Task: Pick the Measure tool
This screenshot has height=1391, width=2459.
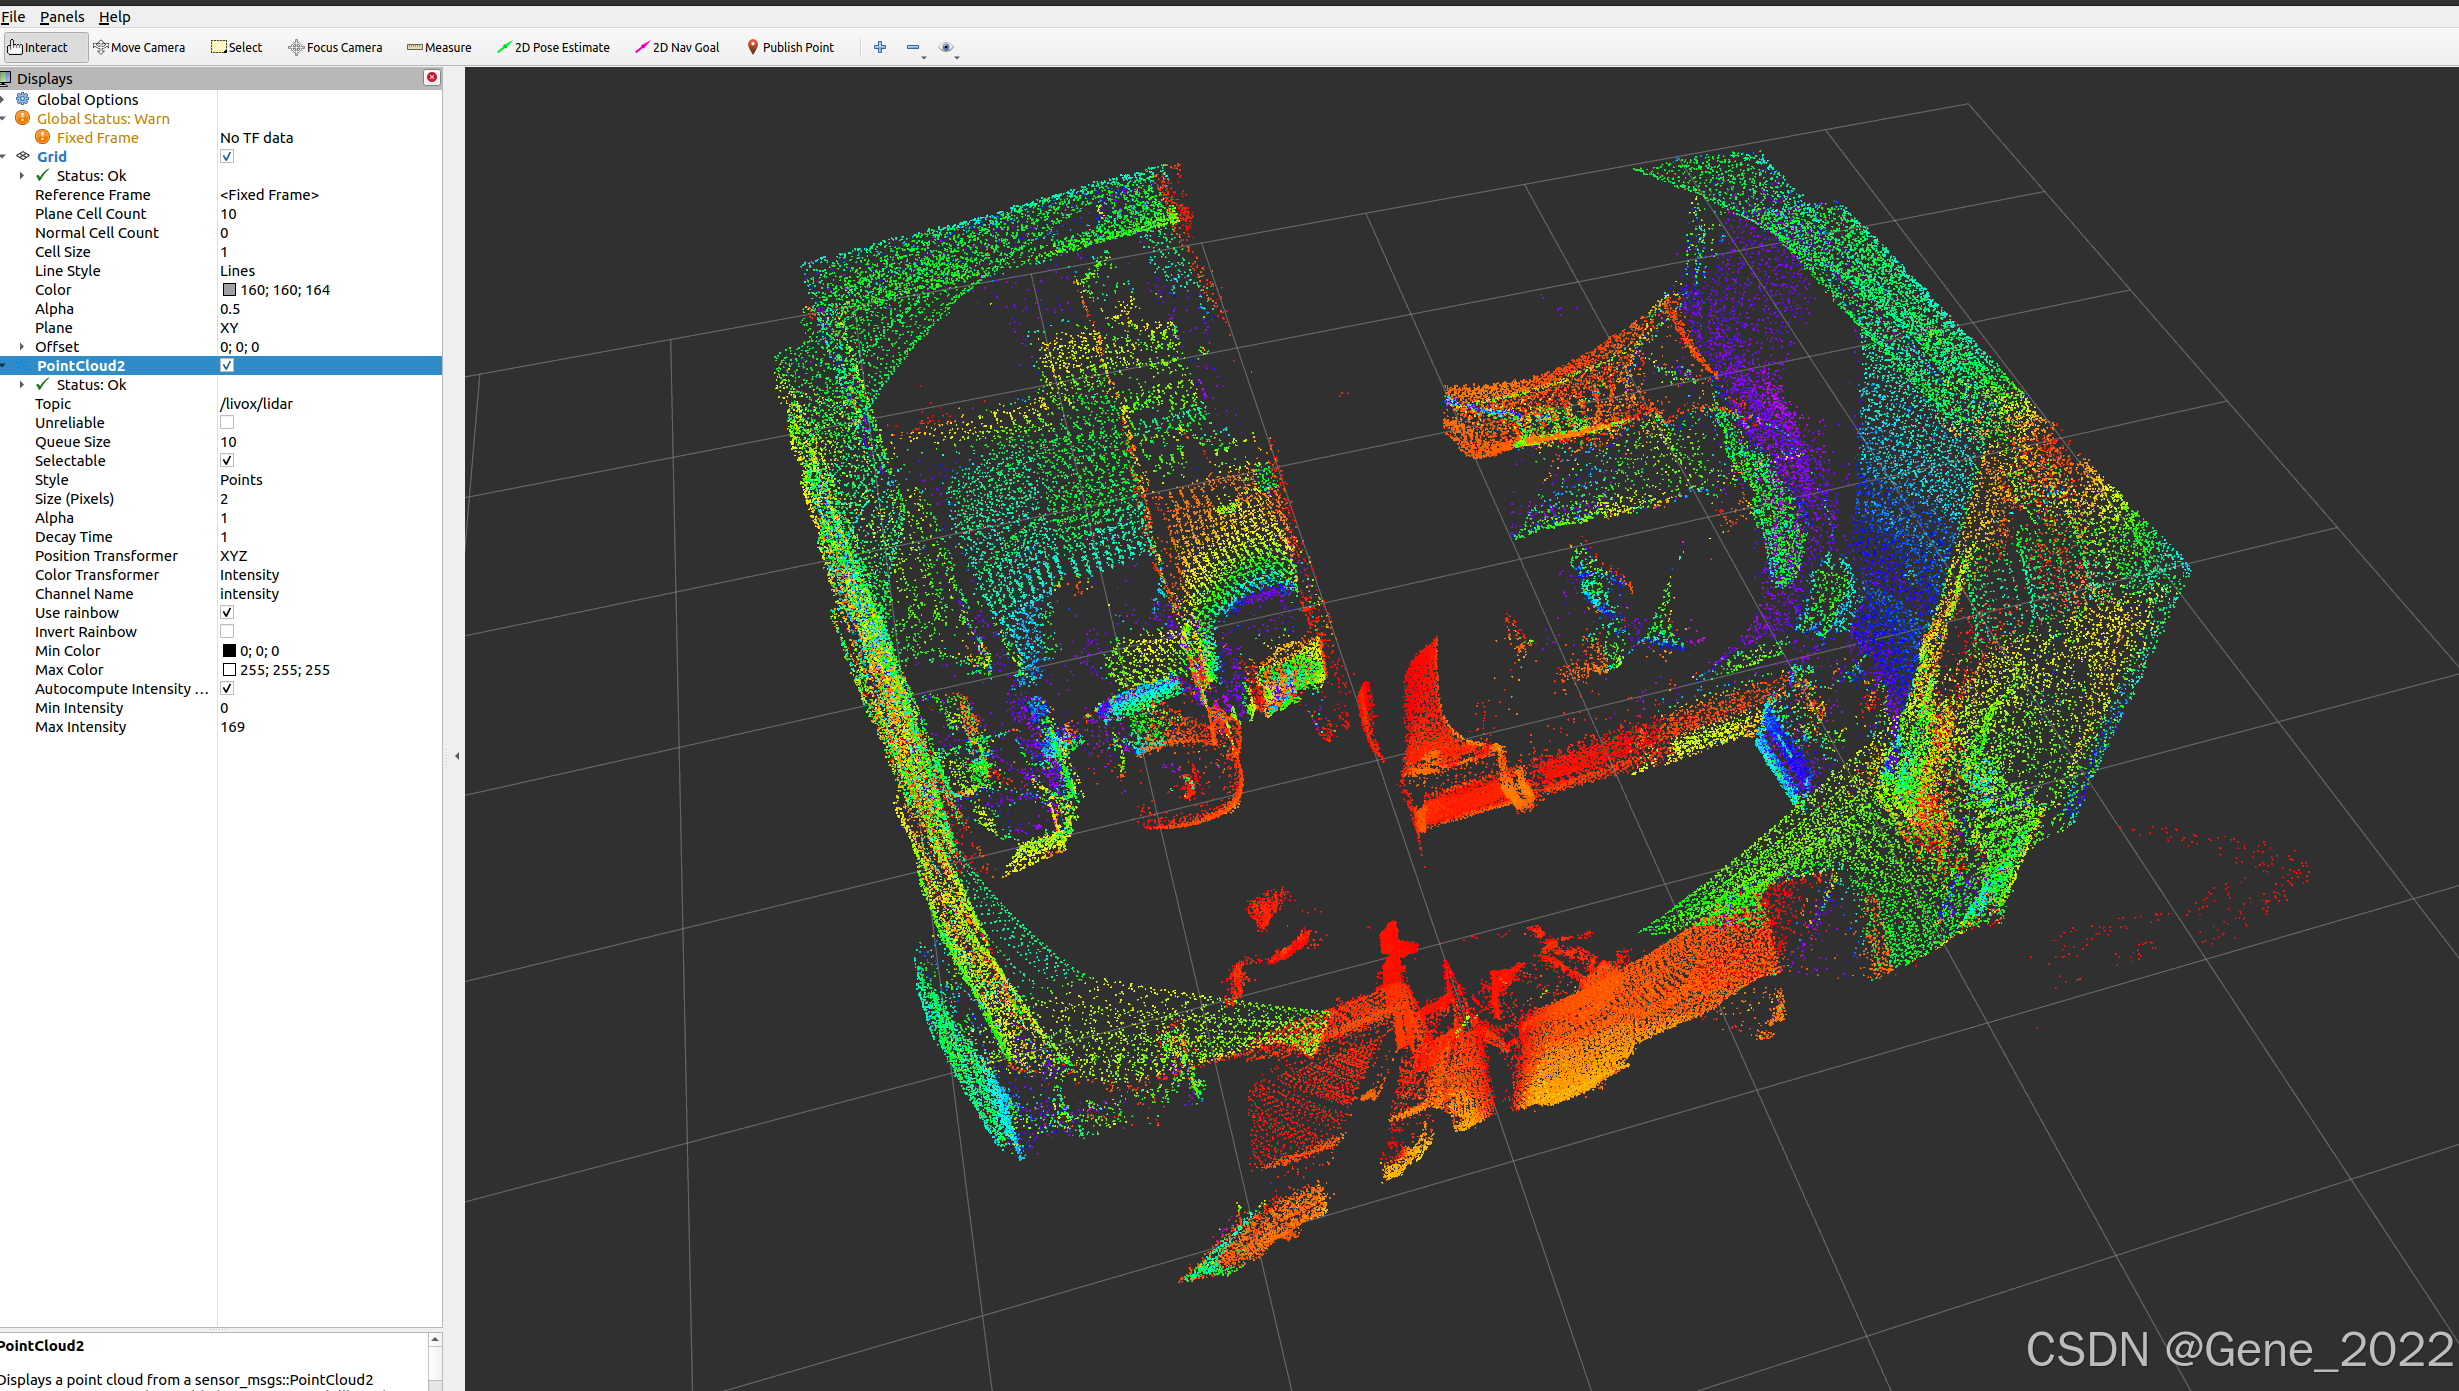Action: point(439,47)
